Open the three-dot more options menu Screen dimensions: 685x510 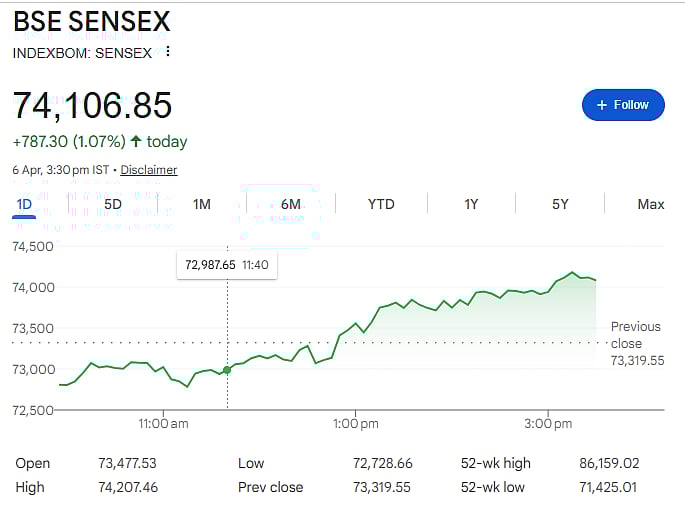[168, 52]
